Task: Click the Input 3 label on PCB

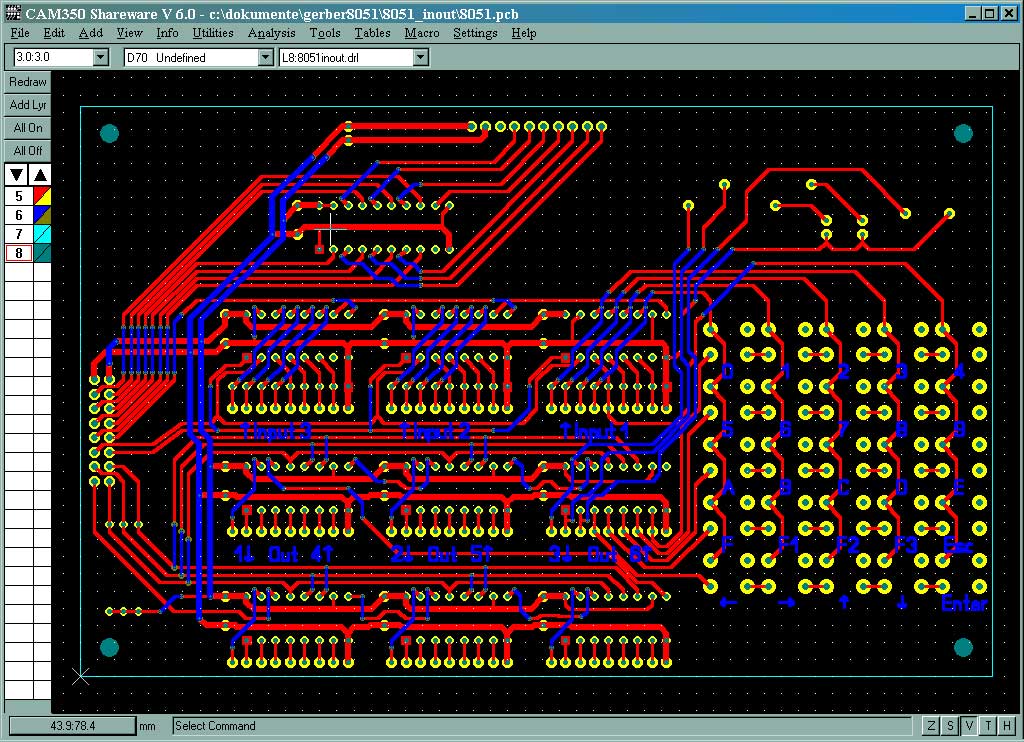Action: [x=276, y=431]
